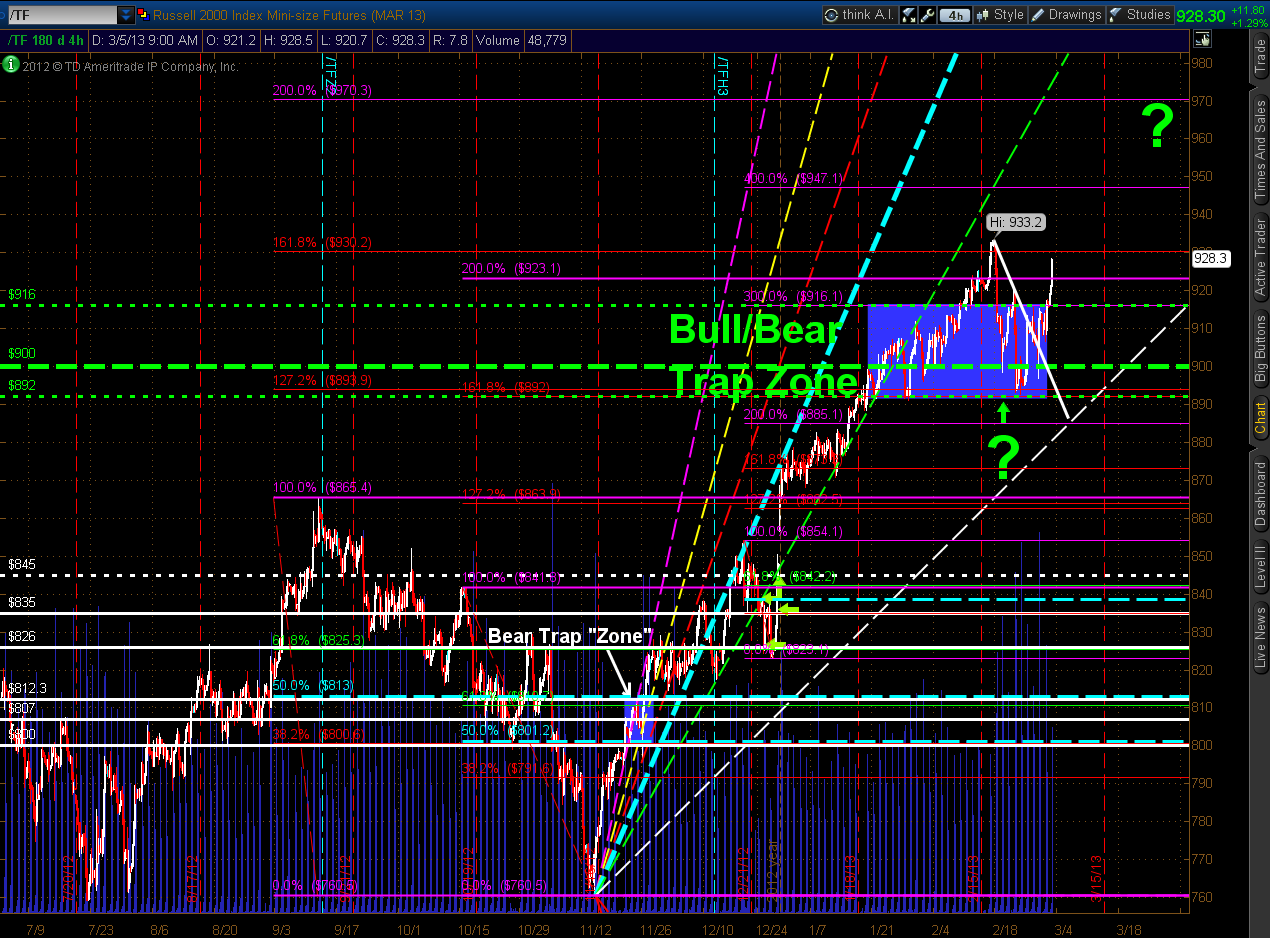Click the $845 level label on left
1270x938 pixels.
tap(22, 565)
